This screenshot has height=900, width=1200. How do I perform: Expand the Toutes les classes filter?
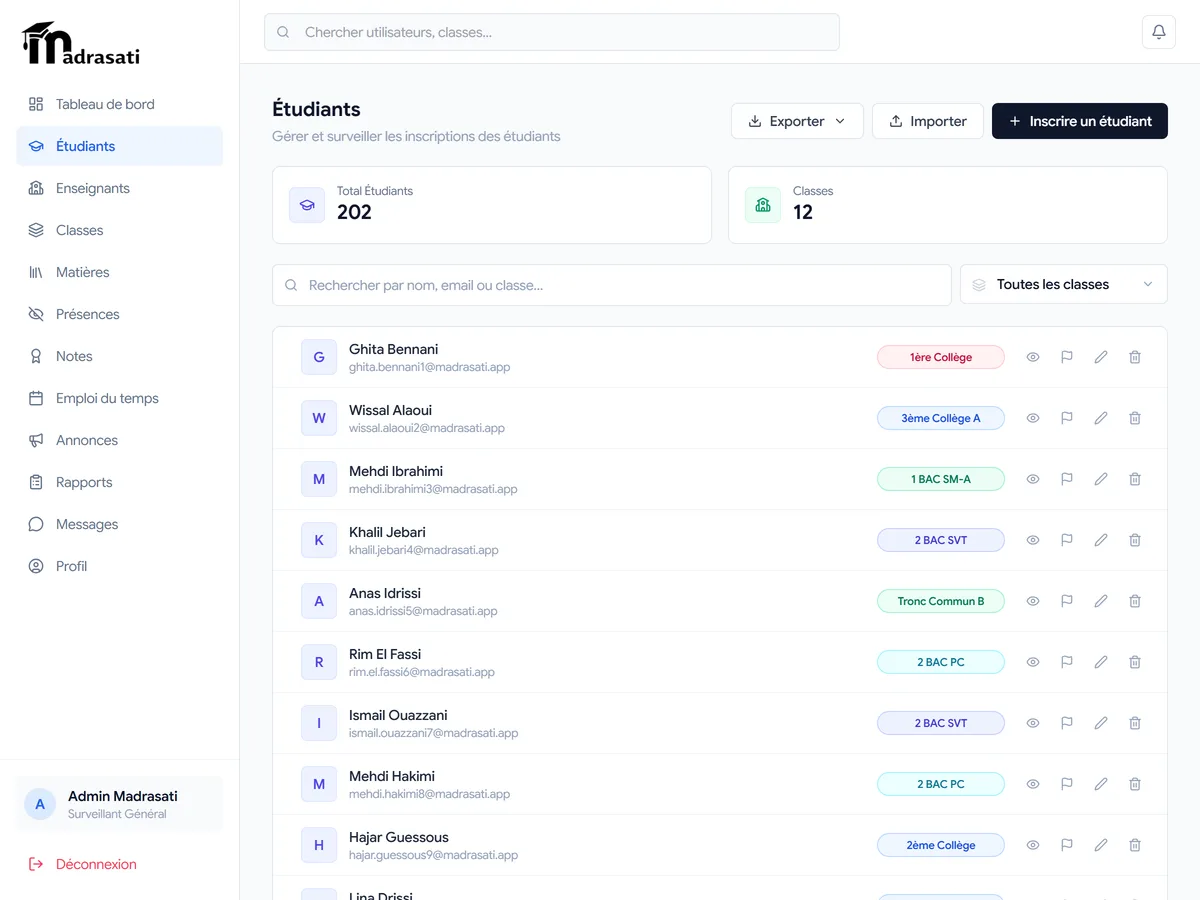click(1064, 285)
